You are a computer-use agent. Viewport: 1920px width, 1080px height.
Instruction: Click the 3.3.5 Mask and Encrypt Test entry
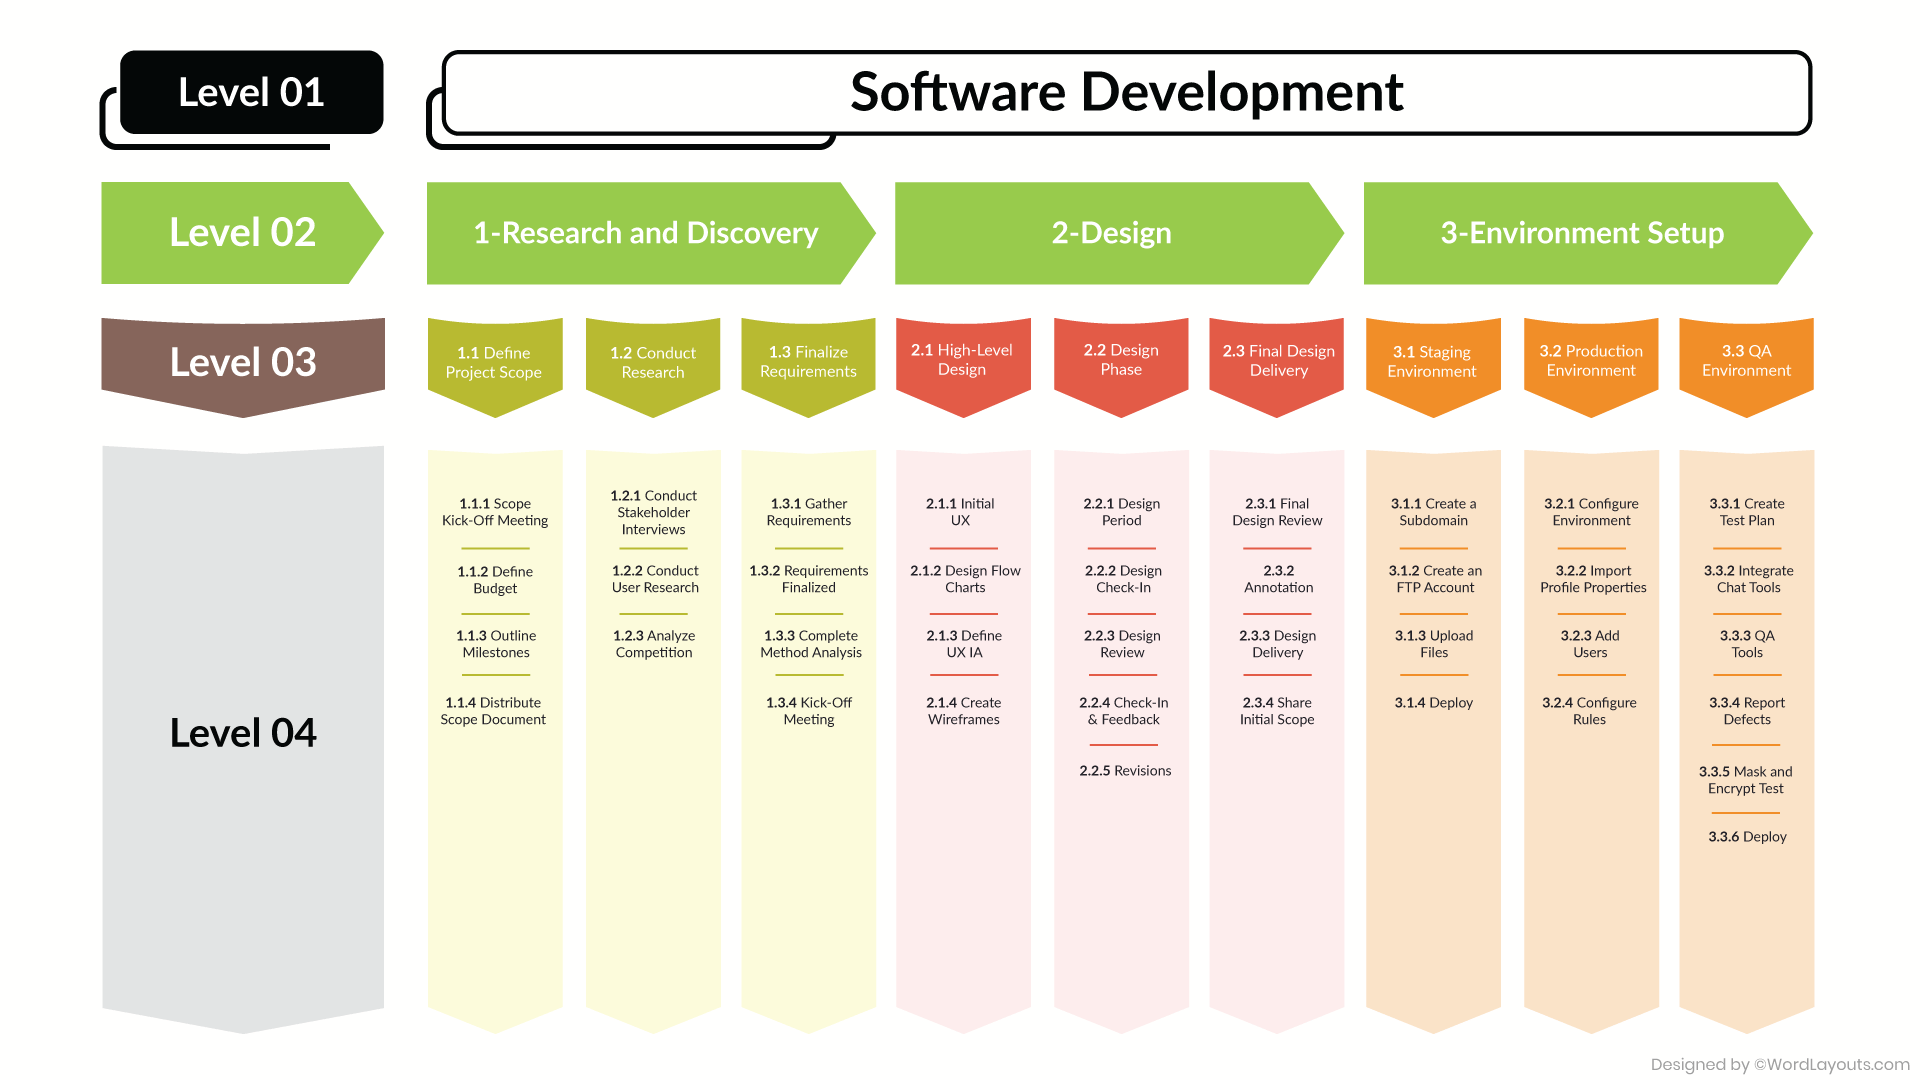click(1746, 780)
